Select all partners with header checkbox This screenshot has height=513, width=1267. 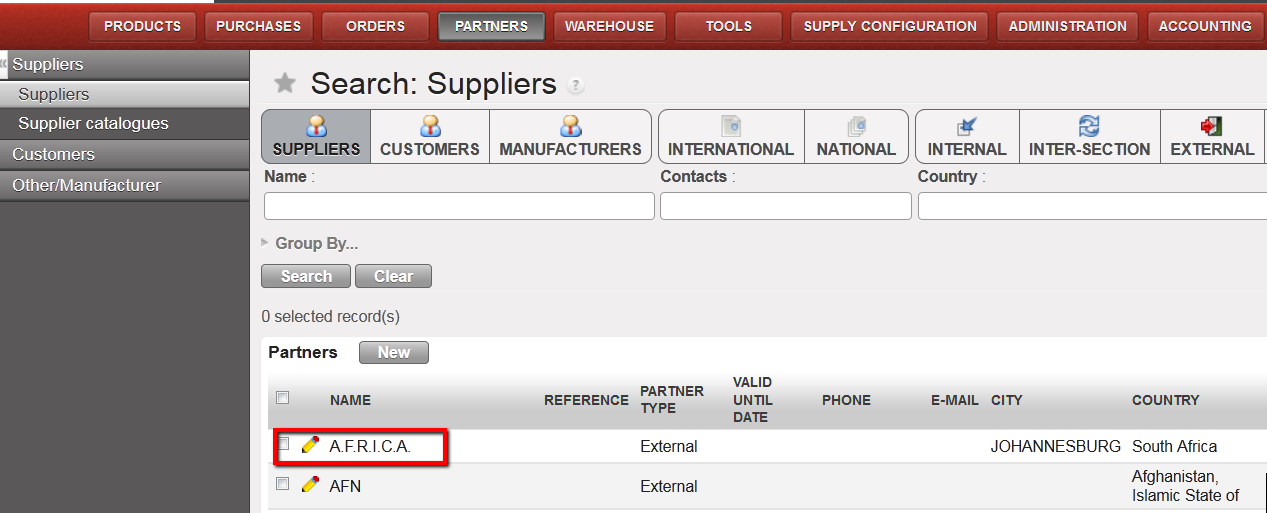point(283,398)
